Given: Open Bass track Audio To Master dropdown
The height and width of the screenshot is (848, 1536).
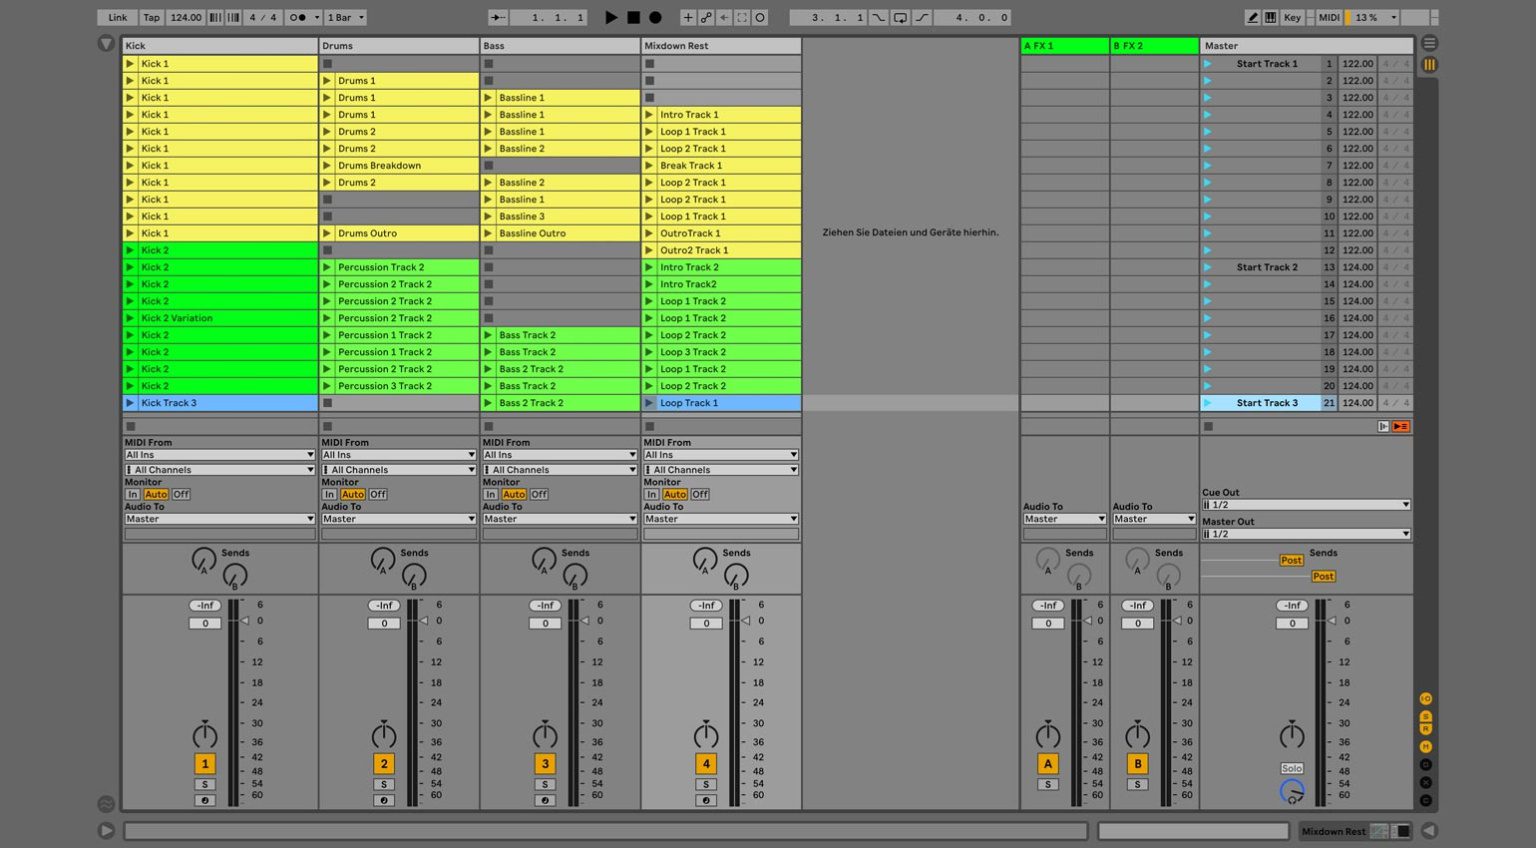Looking at the screenshot, I should click(559, 519).
